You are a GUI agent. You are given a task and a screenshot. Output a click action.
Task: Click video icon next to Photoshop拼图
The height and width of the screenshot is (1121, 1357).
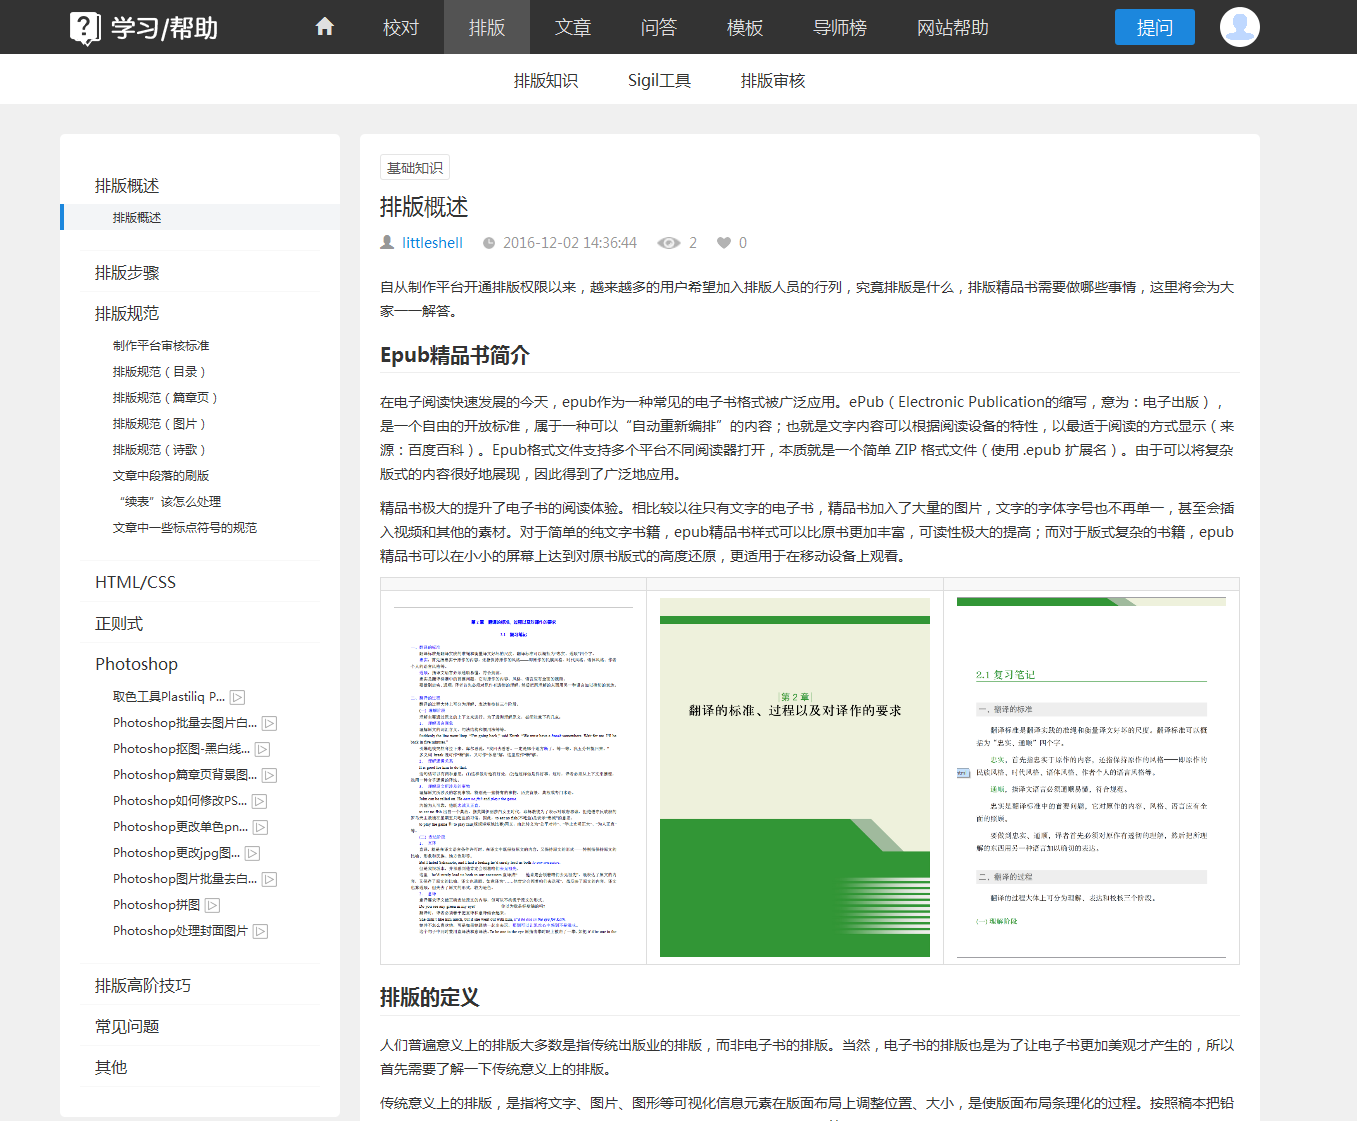pos(213,906)
